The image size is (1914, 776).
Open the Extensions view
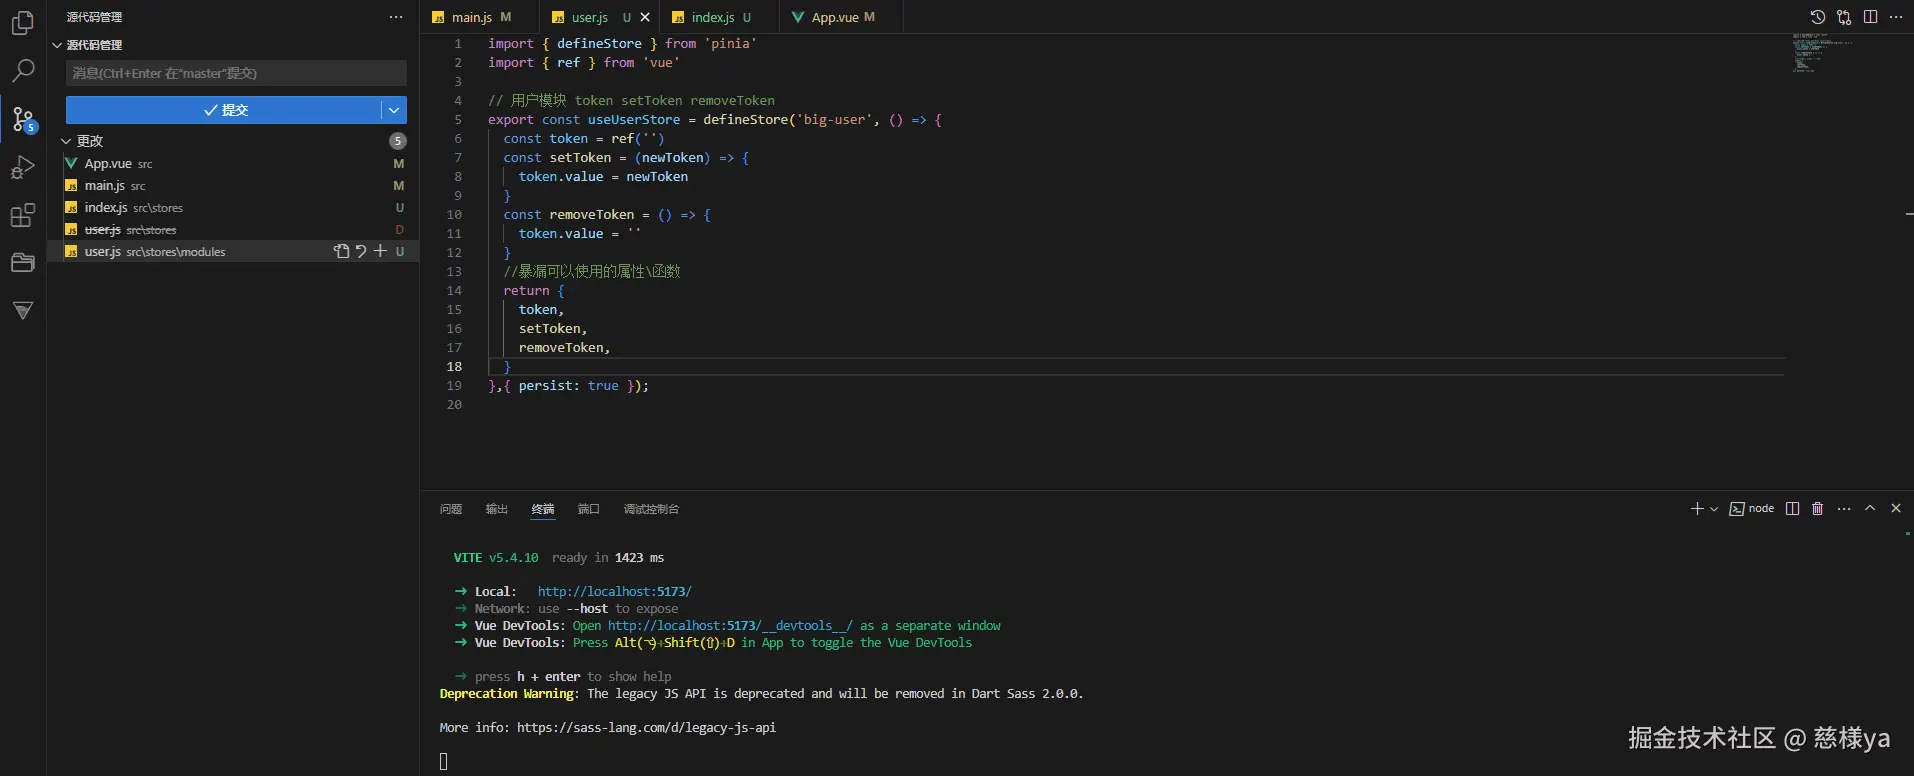click(22, 215)
